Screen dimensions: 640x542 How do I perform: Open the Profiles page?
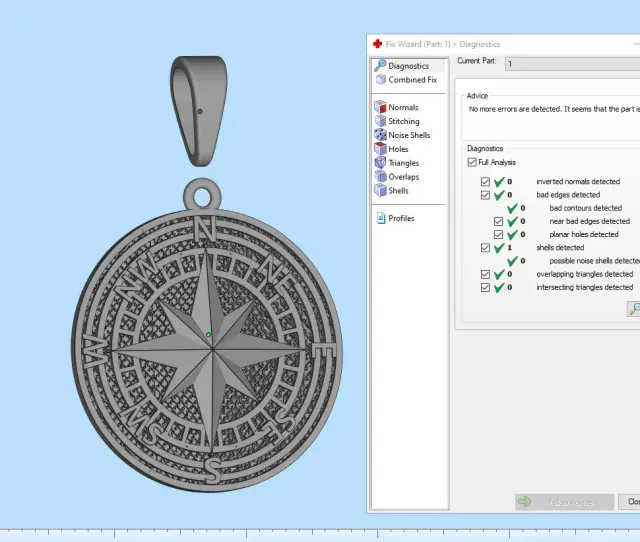click(x=401, y=218)
